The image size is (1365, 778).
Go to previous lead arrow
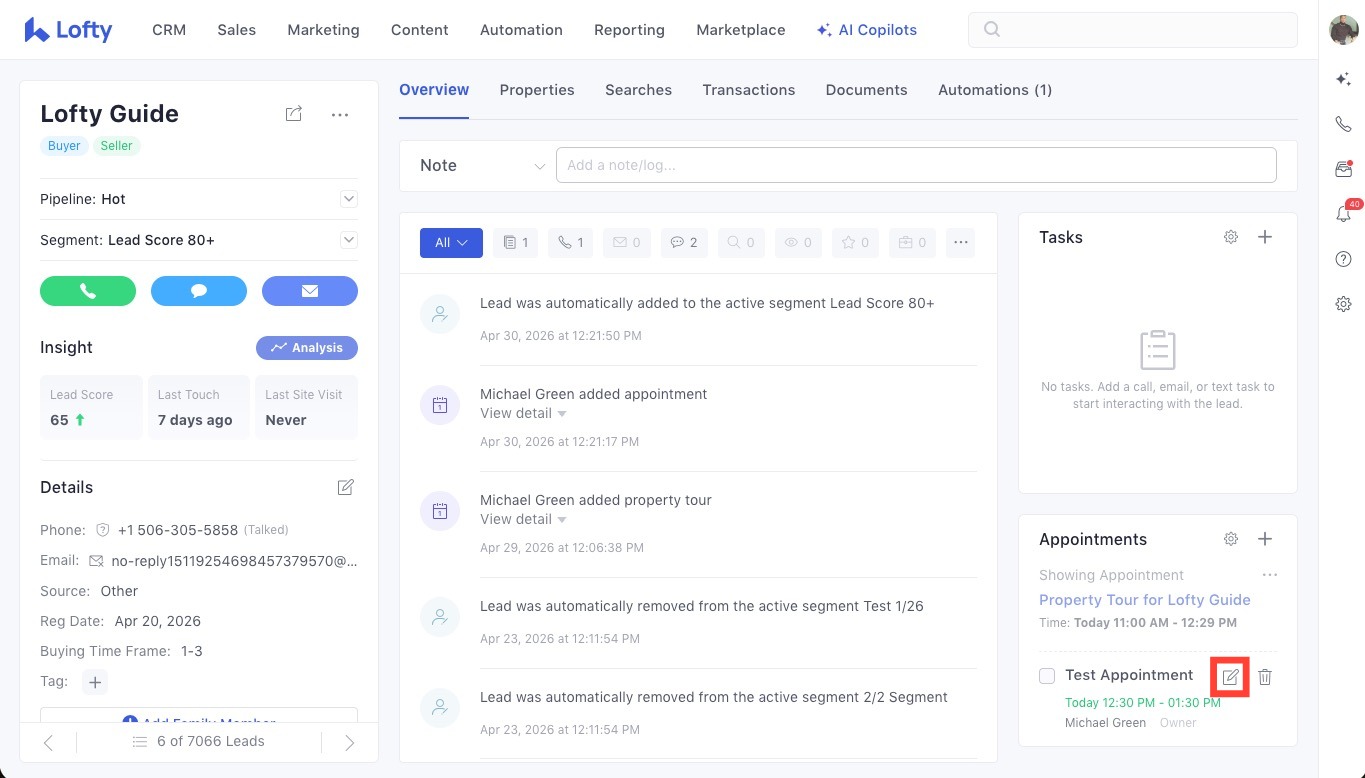[48, 742]
